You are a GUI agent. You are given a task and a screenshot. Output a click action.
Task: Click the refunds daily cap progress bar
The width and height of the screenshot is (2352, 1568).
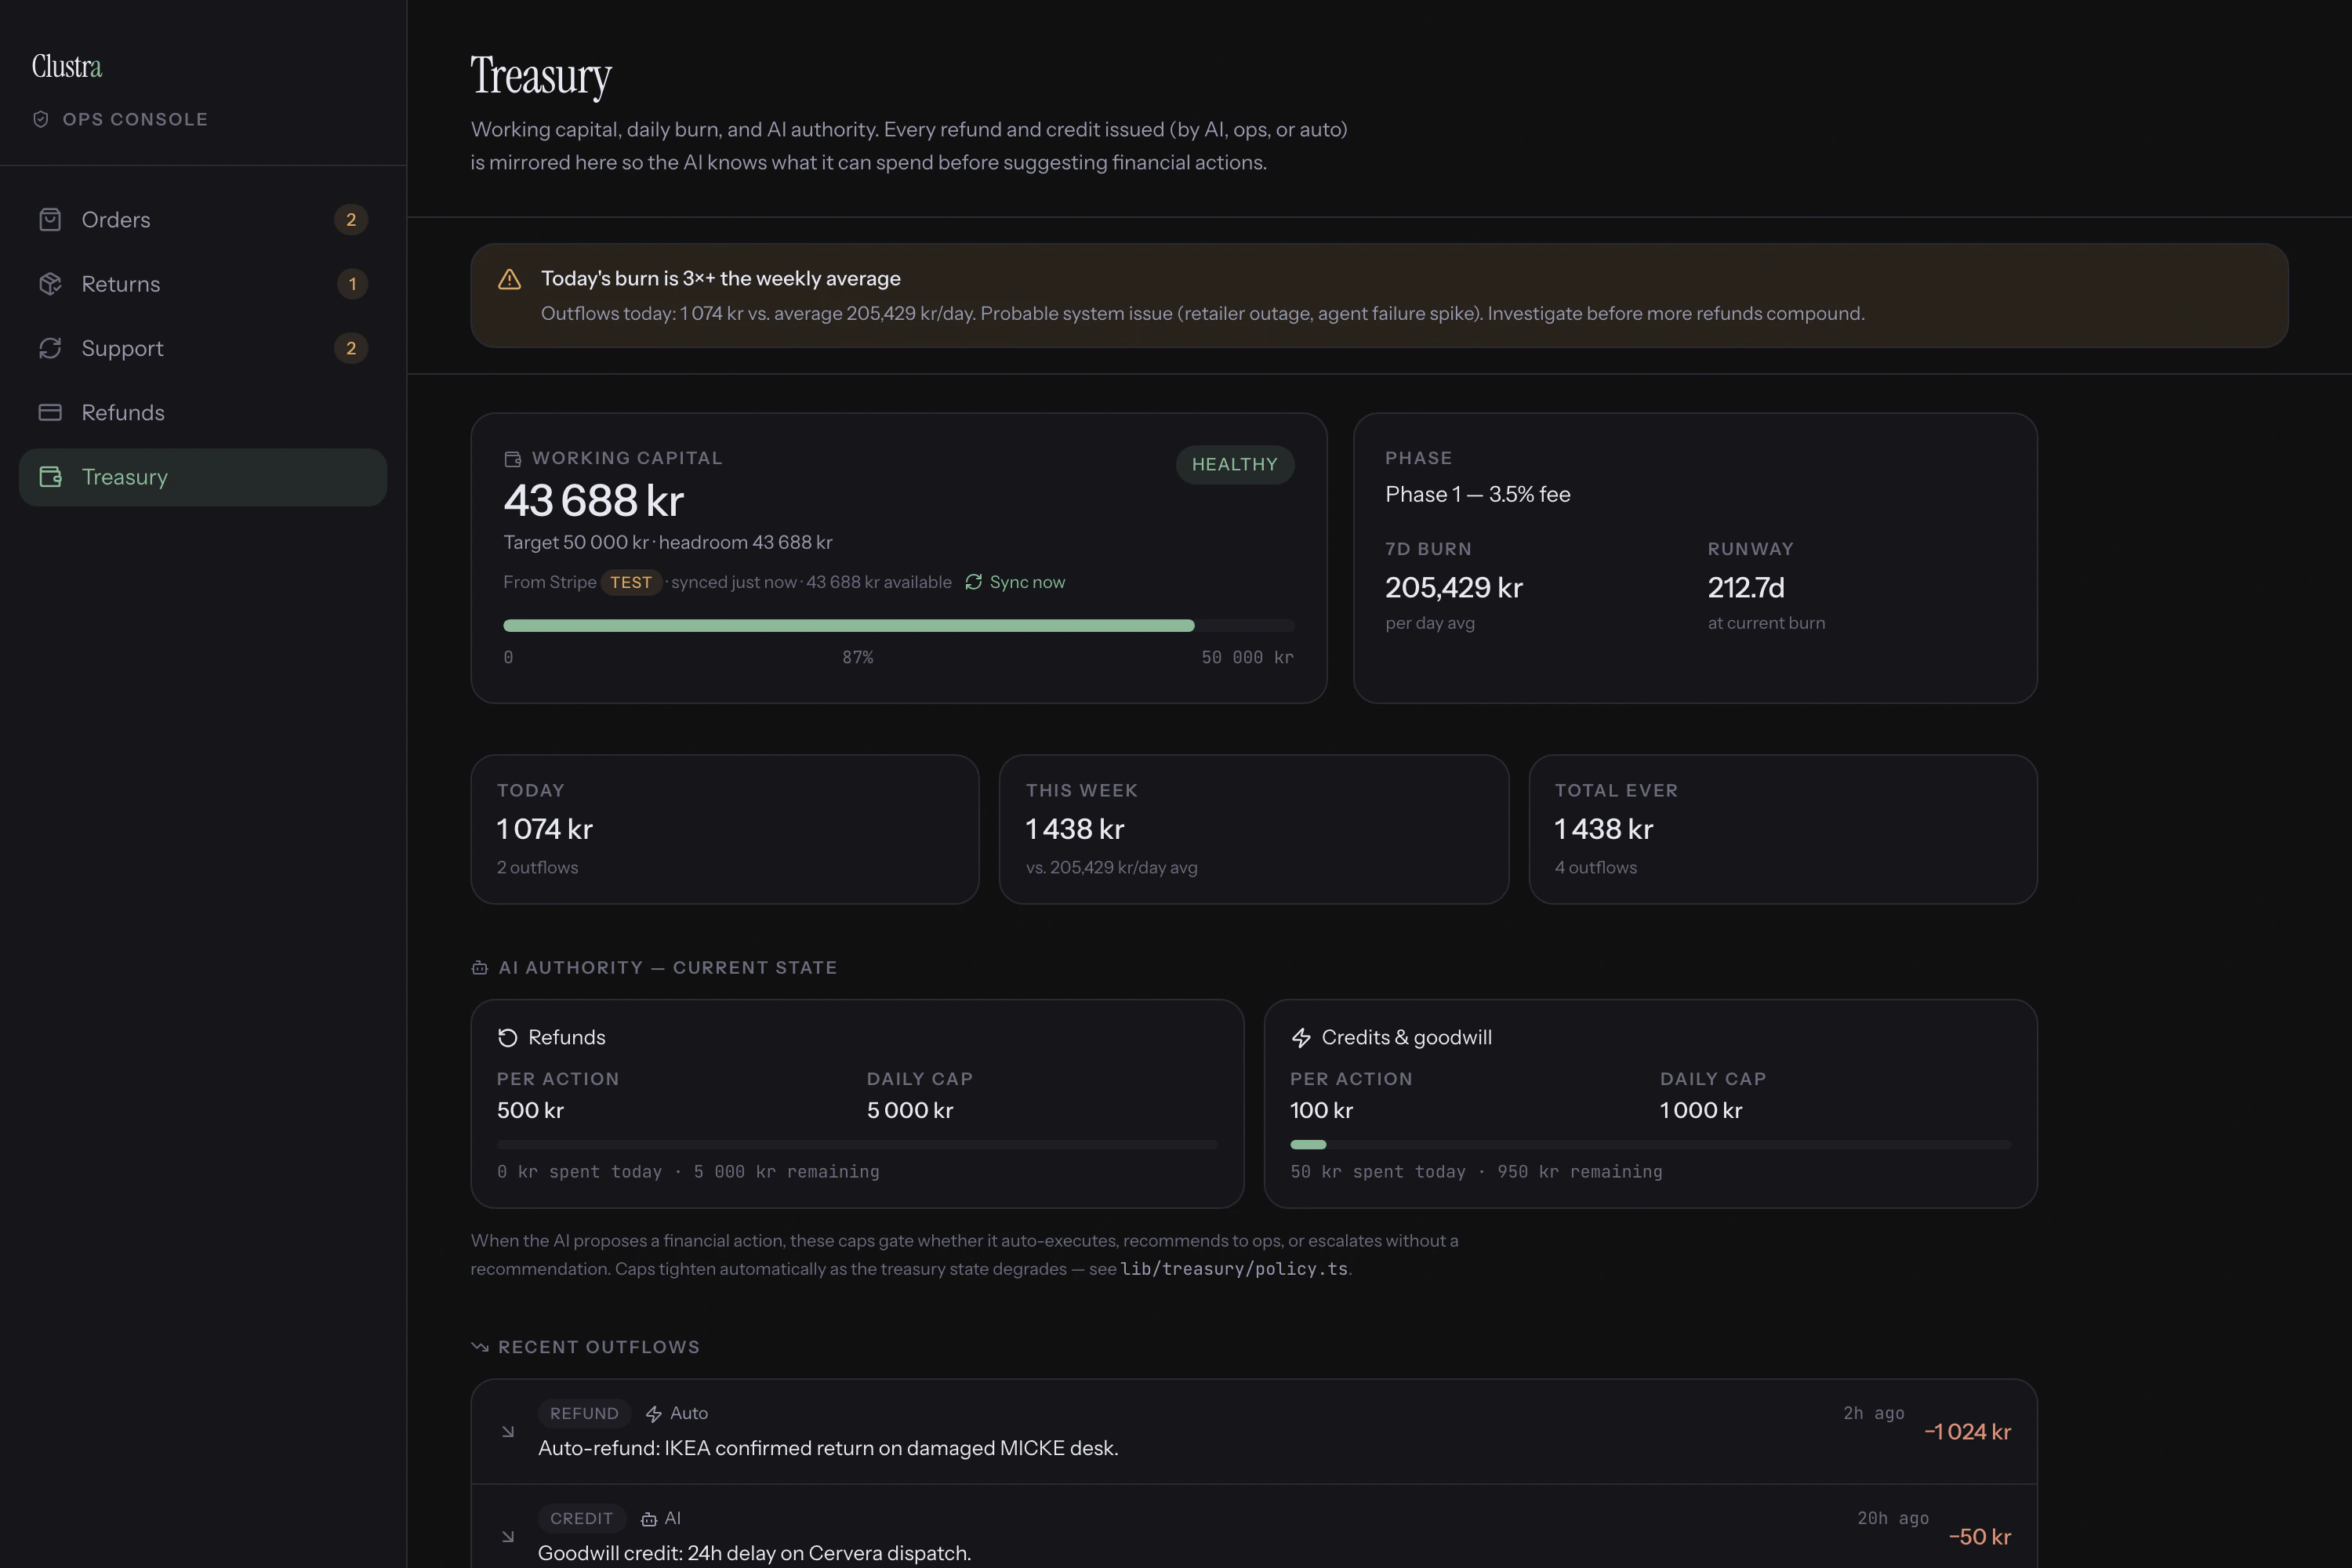tap(857, 1144)
